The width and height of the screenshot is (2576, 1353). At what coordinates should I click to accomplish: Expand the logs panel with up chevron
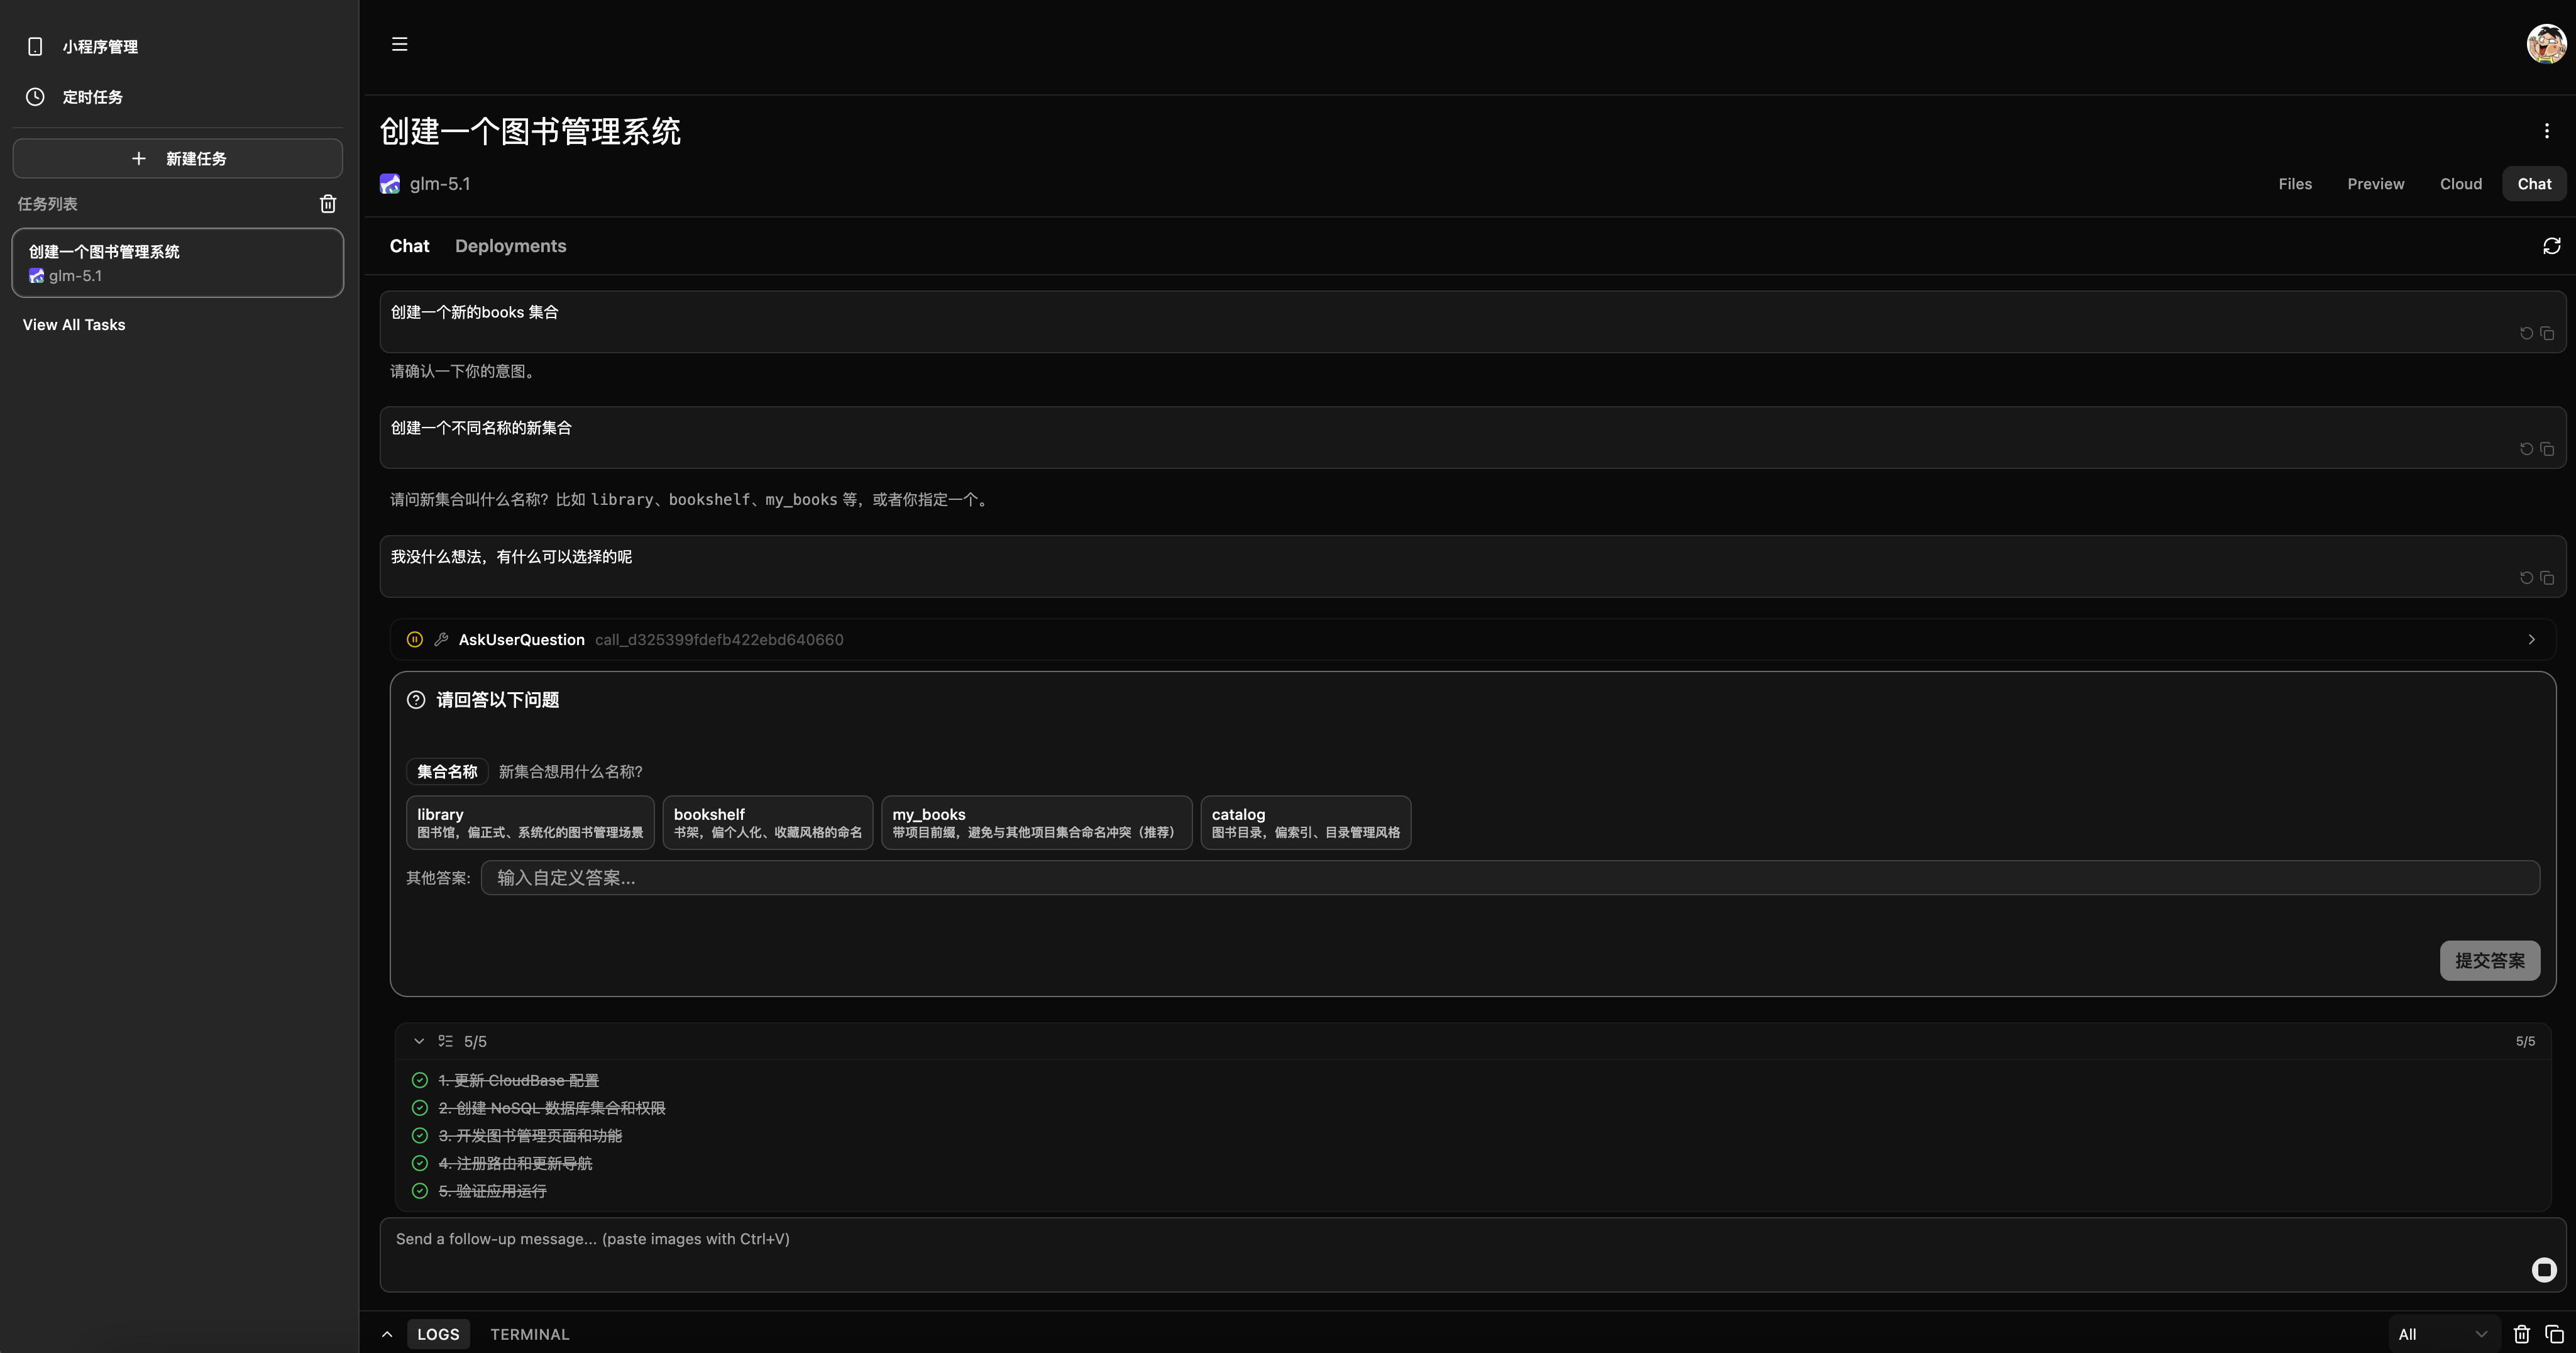(x=387, y=1334)
